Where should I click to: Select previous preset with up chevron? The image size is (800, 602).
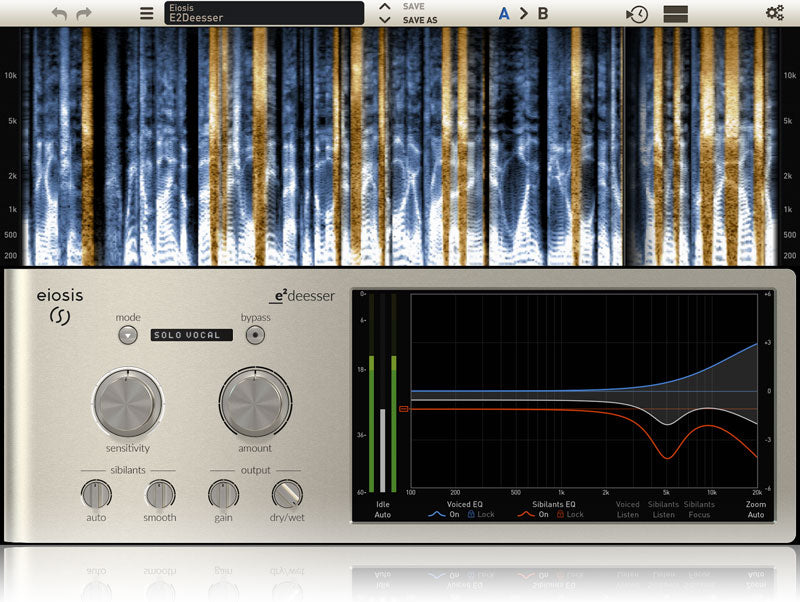pos(385,7)
